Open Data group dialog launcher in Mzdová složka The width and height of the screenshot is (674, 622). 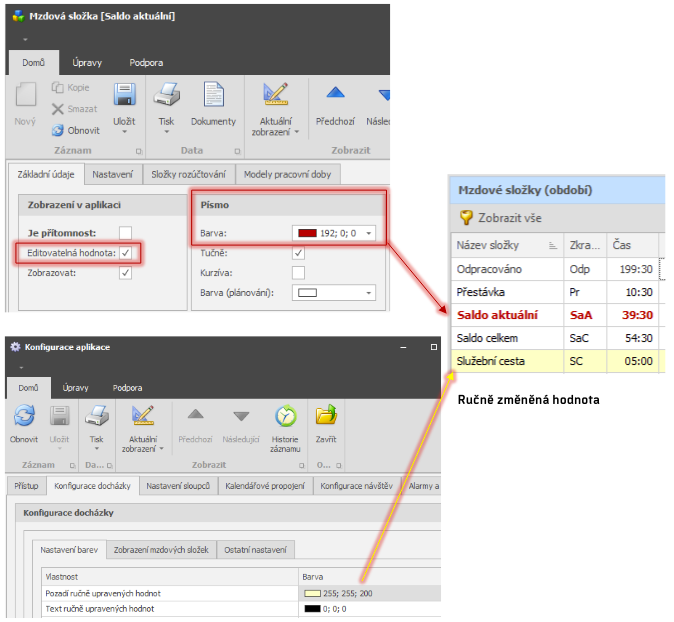237,151
